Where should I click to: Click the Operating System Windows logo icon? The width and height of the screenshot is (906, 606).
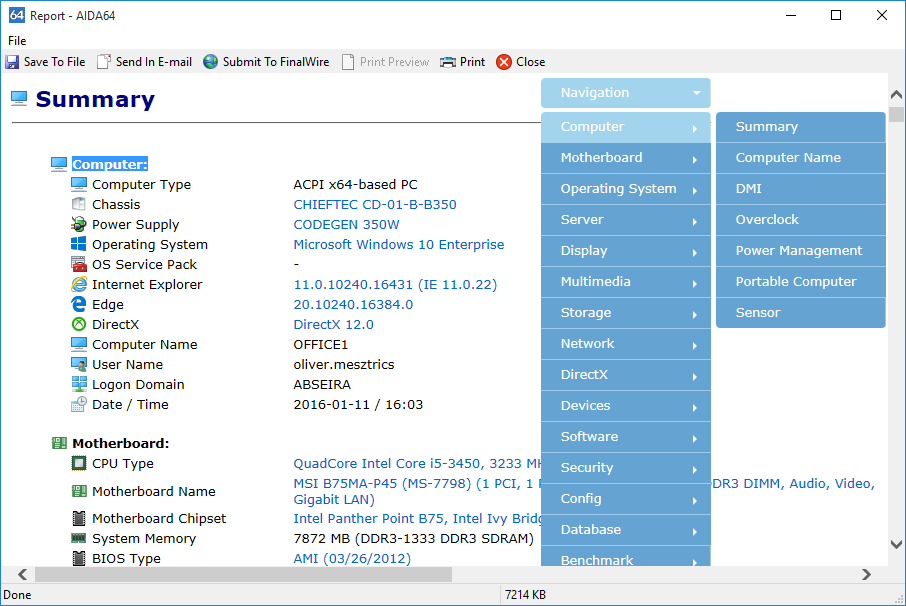tap(79, 244)
